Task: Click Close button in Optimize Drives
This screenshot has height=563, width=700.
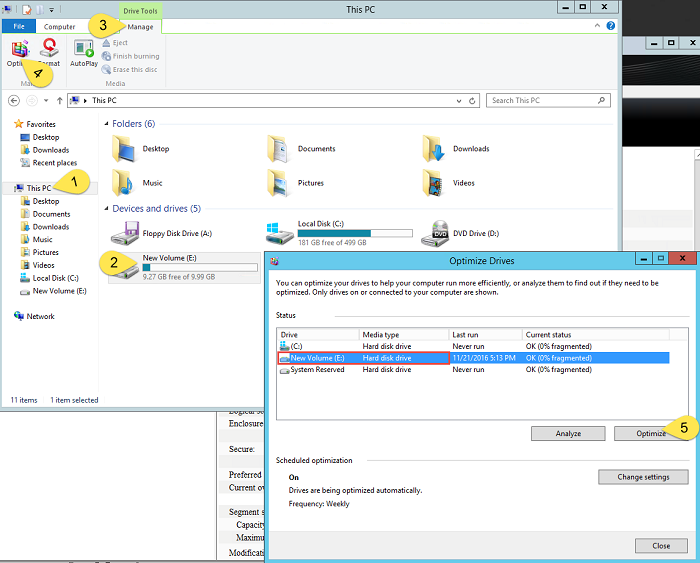Action: 661,546
